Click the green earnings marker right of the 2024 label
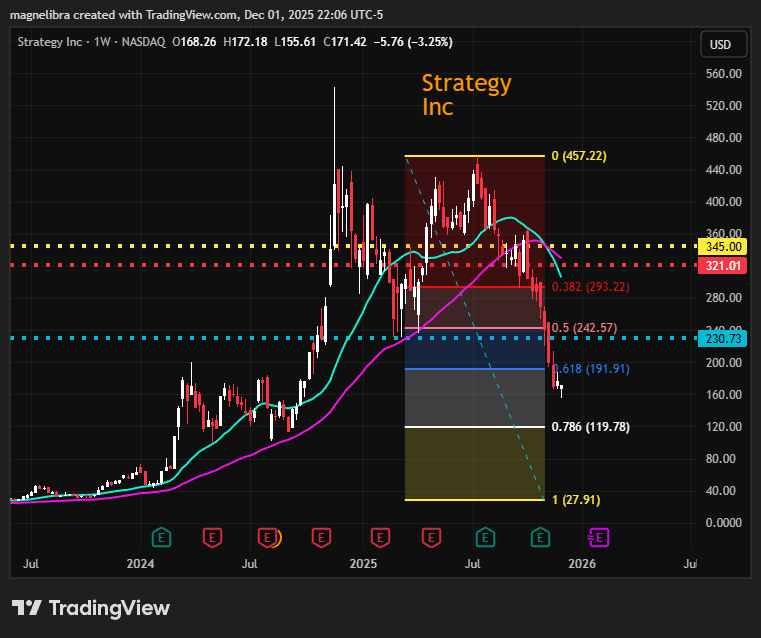The width and height of the screenshot is (761, 638). (162, 538)
